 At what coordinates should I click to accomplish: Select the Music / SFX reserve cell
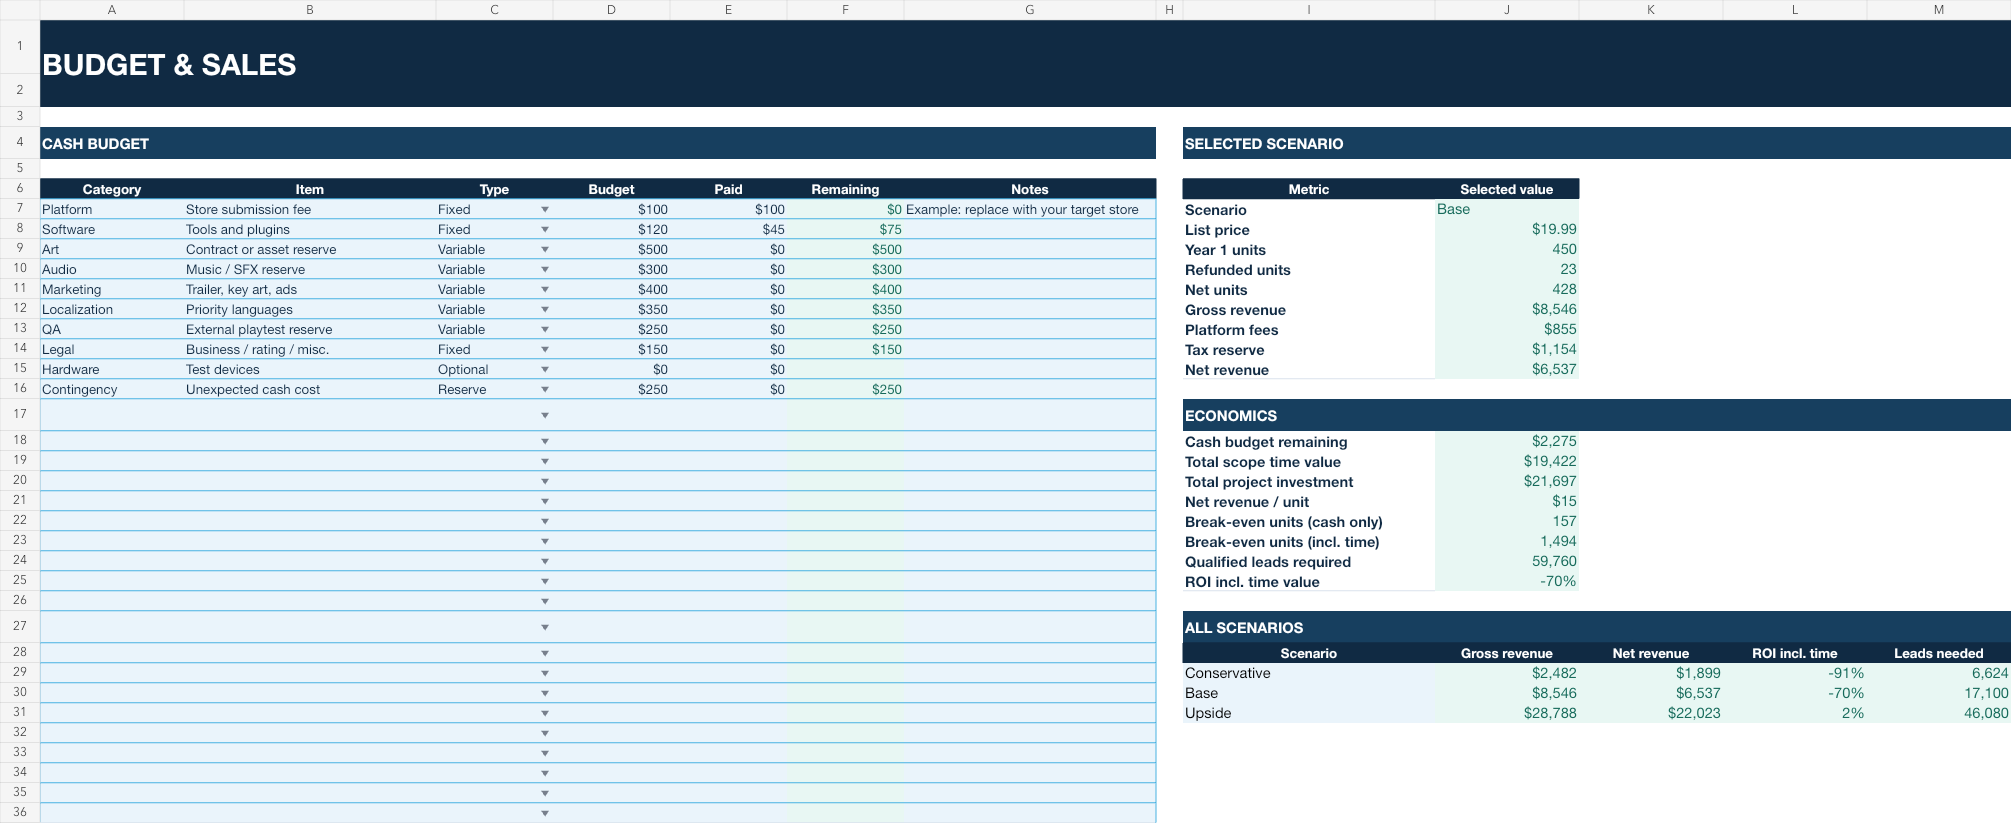click(310, 269)
